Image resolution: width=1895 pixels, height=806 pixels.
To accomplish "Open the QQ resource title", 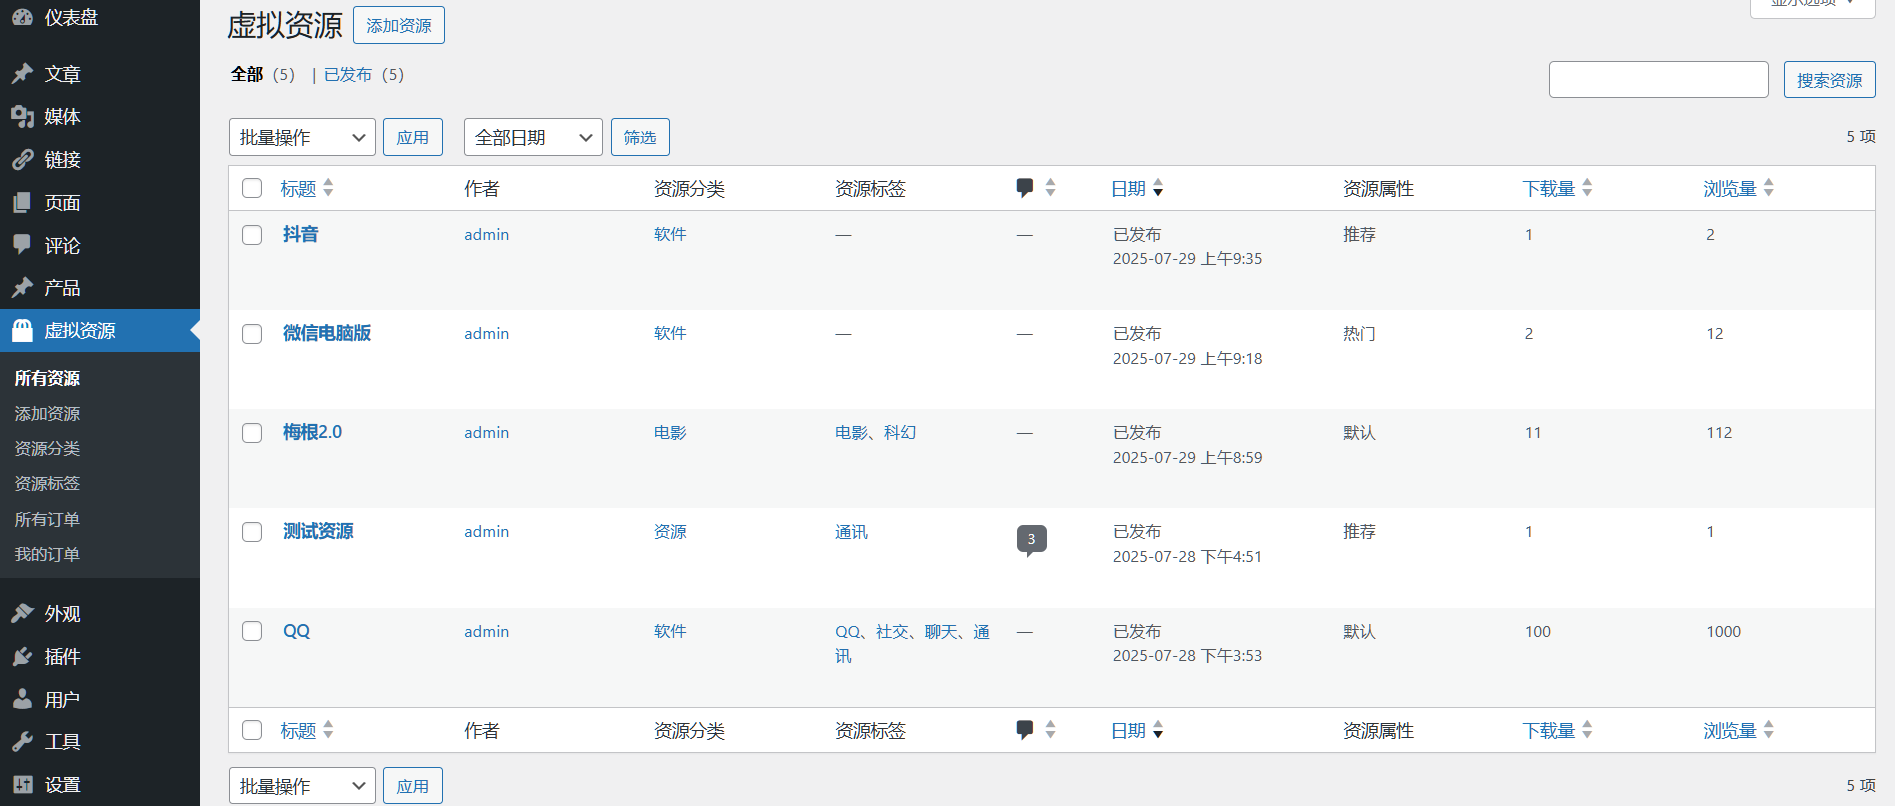I will click(x=297, y=631).
